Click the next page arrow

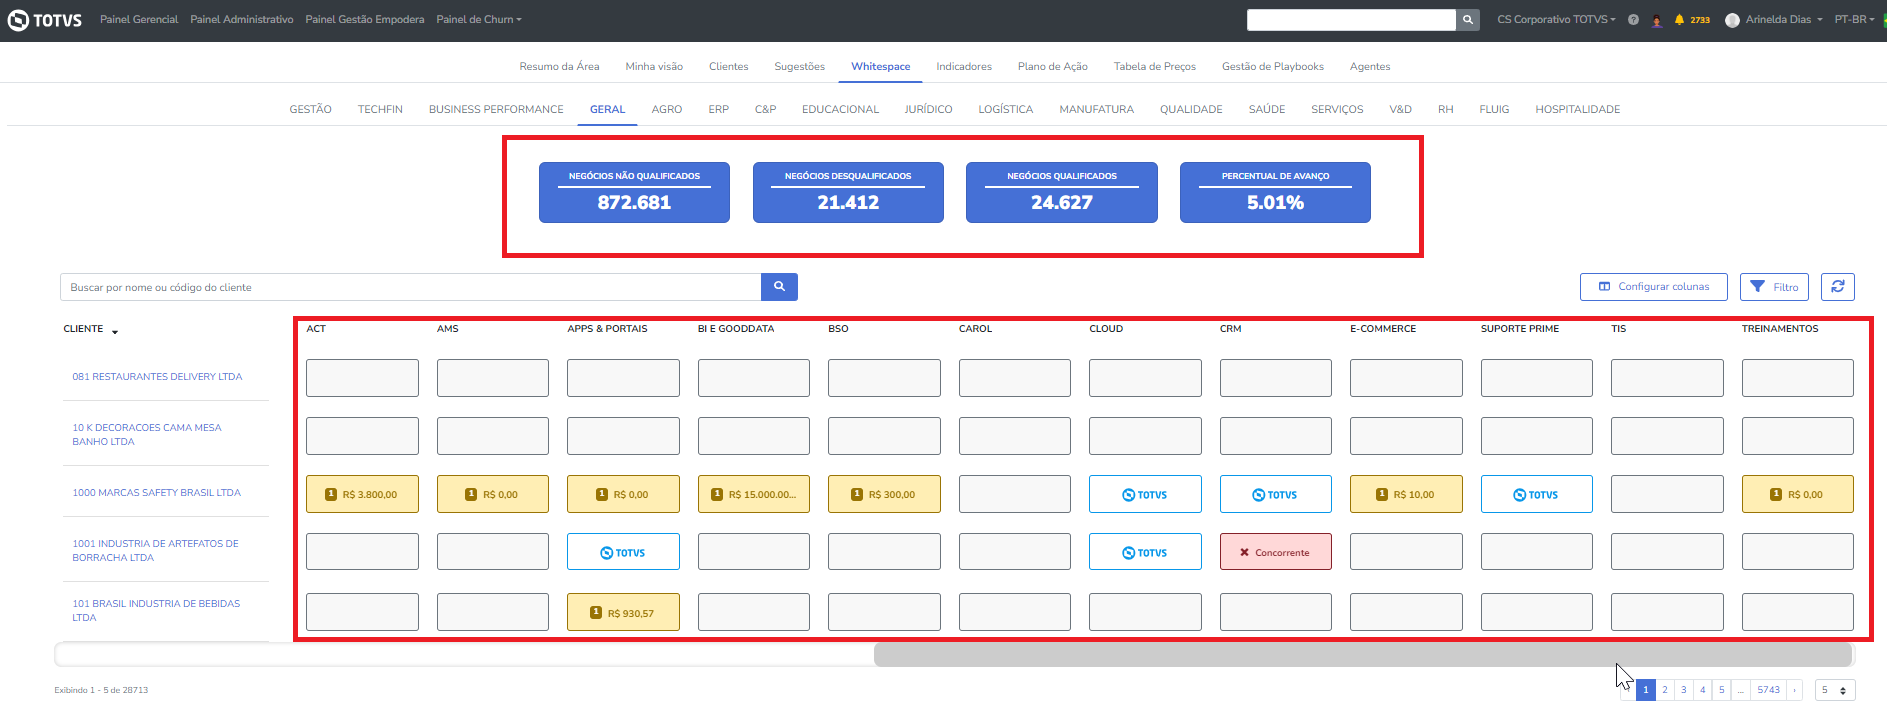[1795, 690]
